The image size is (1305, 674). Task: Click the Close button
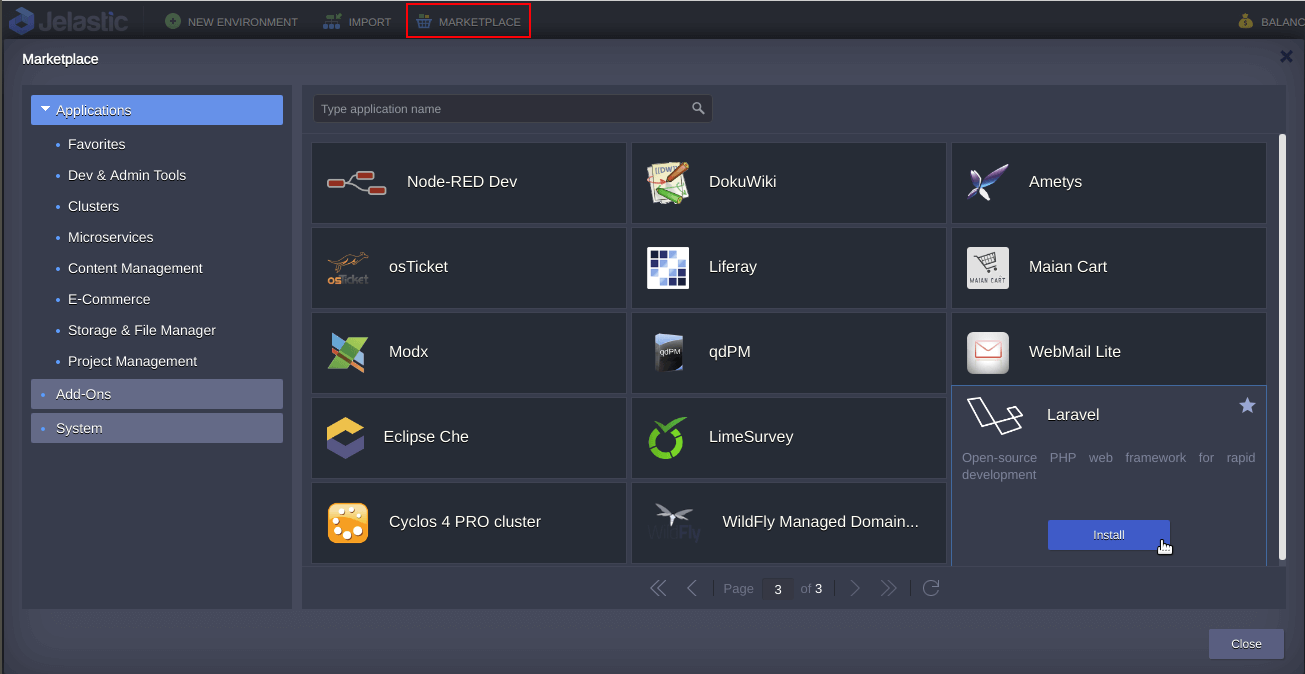pyautogui.click(x=1246, y=644)
